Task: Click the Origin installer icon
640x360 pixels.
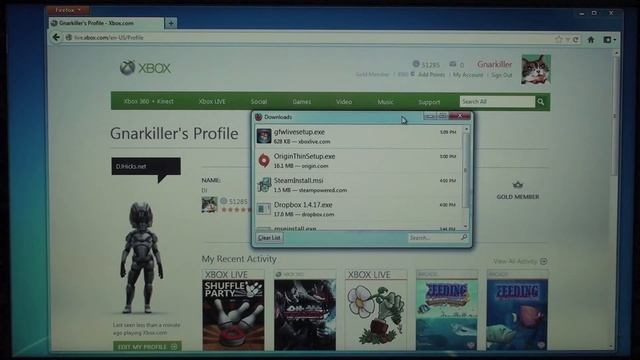Action: click(x=264, y=160)
